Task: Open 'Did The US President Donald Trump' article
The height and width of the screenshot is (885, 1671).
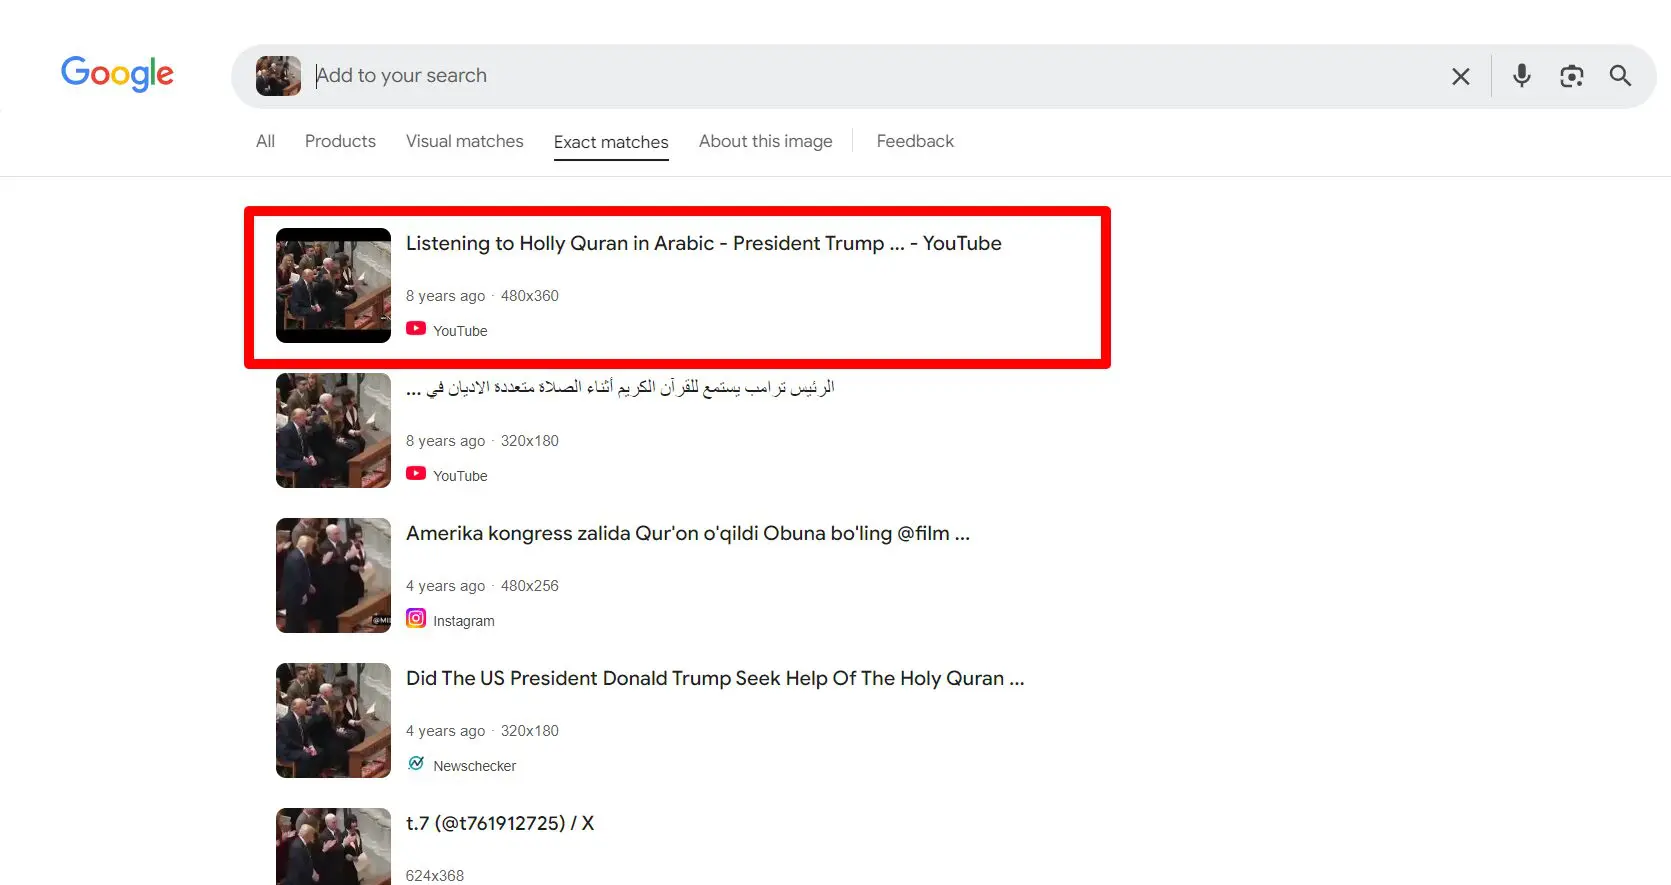Action: coord(714,678)
